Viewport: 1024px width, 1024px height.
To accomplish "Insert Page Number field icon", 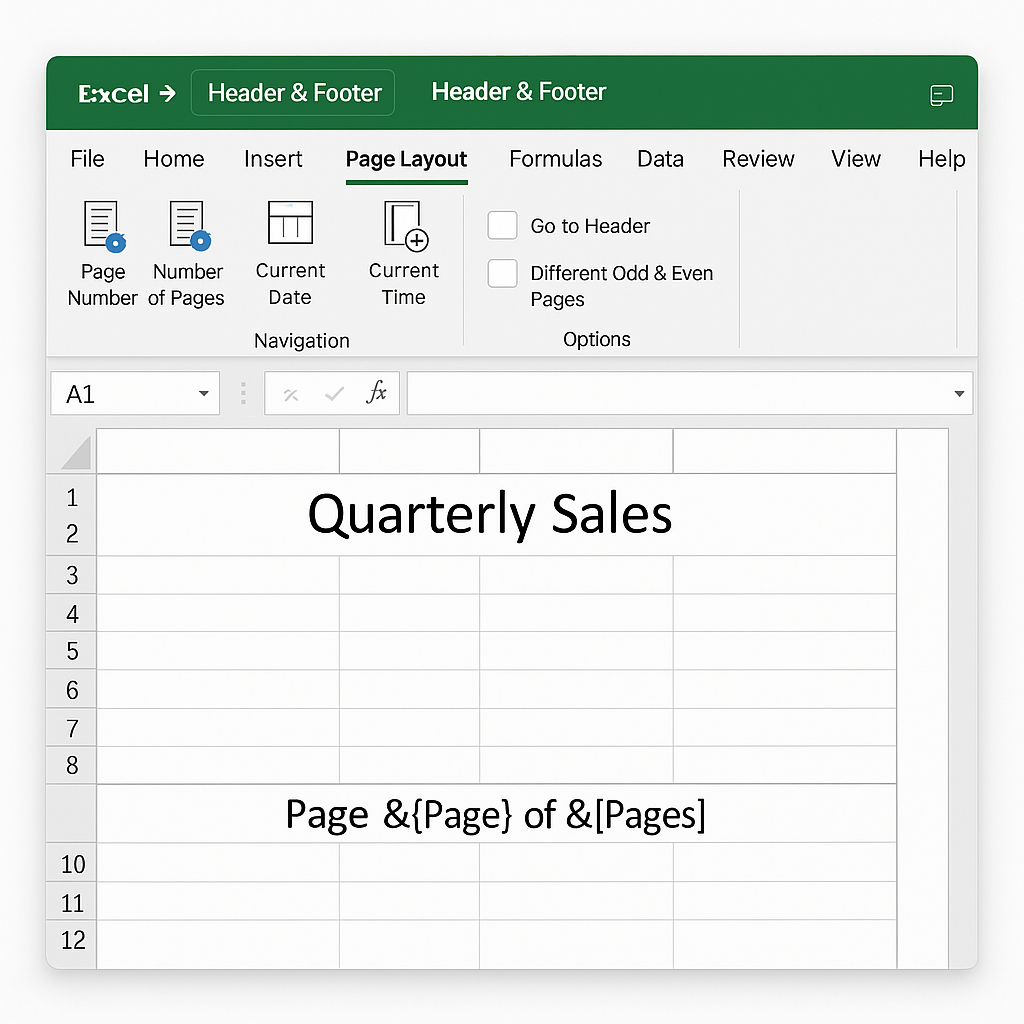I will click(104, 226).
